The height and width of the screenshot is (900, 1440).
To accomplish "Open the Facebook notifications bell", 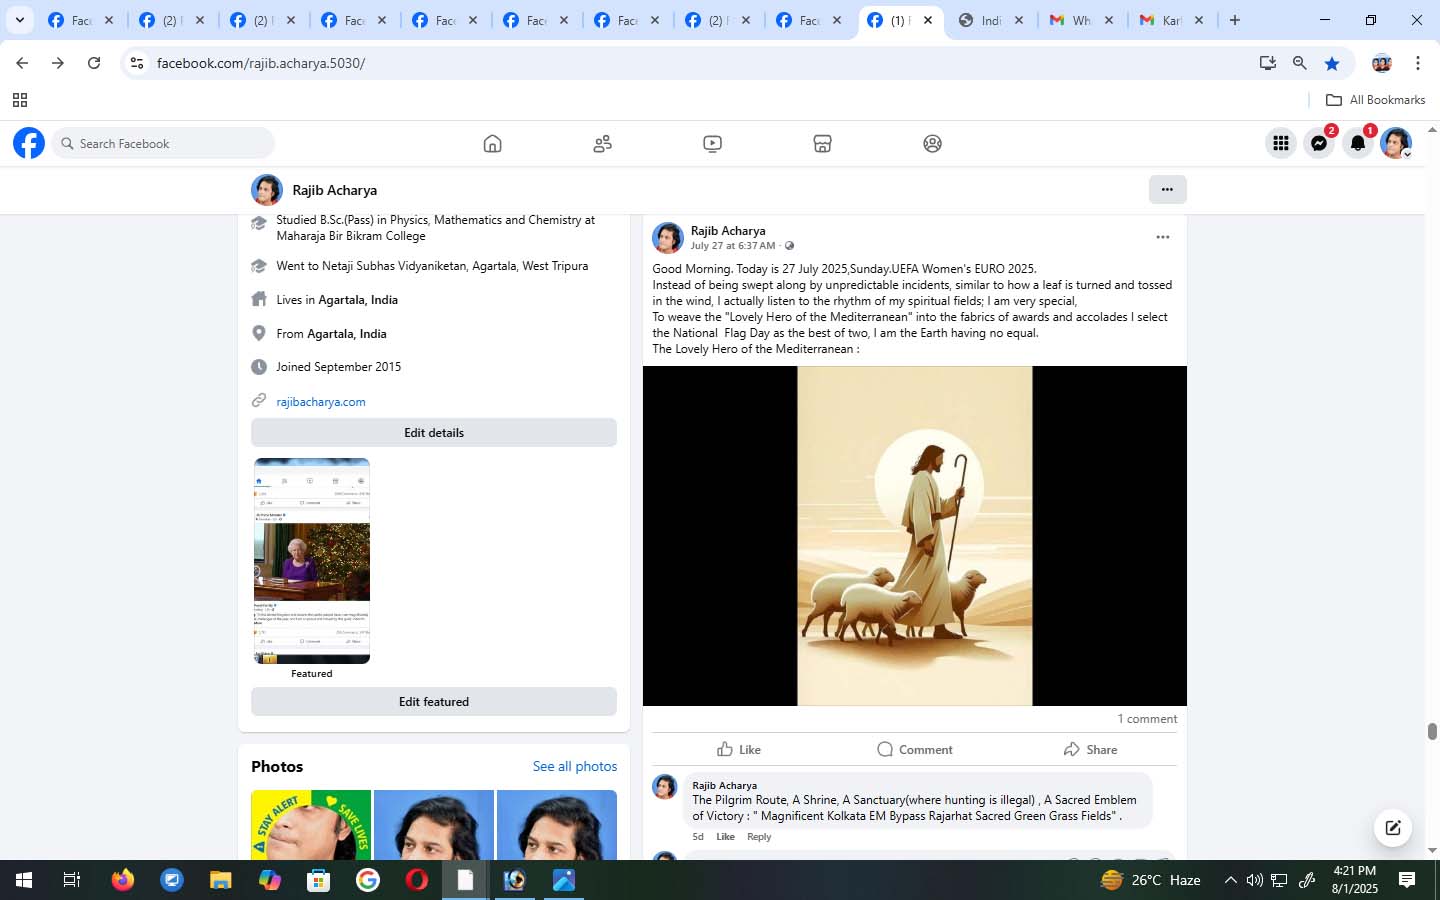I will [x=1357, y=143].
